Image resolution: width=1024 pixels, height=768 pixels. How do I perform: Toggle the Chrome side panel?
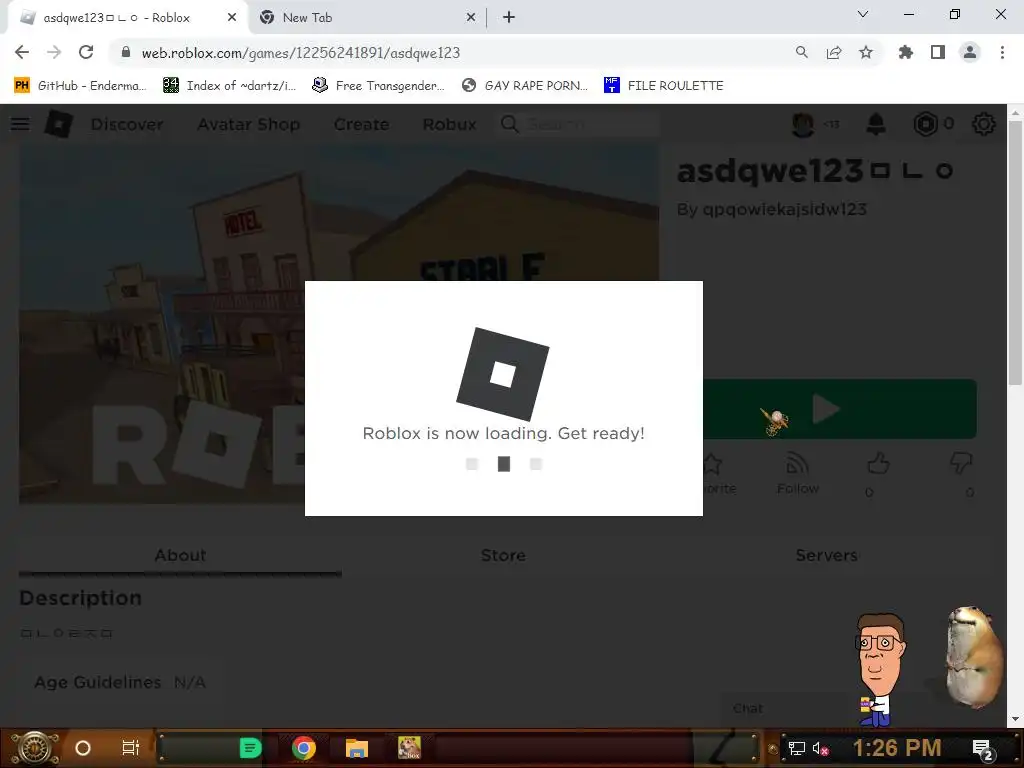coord(938,52)
